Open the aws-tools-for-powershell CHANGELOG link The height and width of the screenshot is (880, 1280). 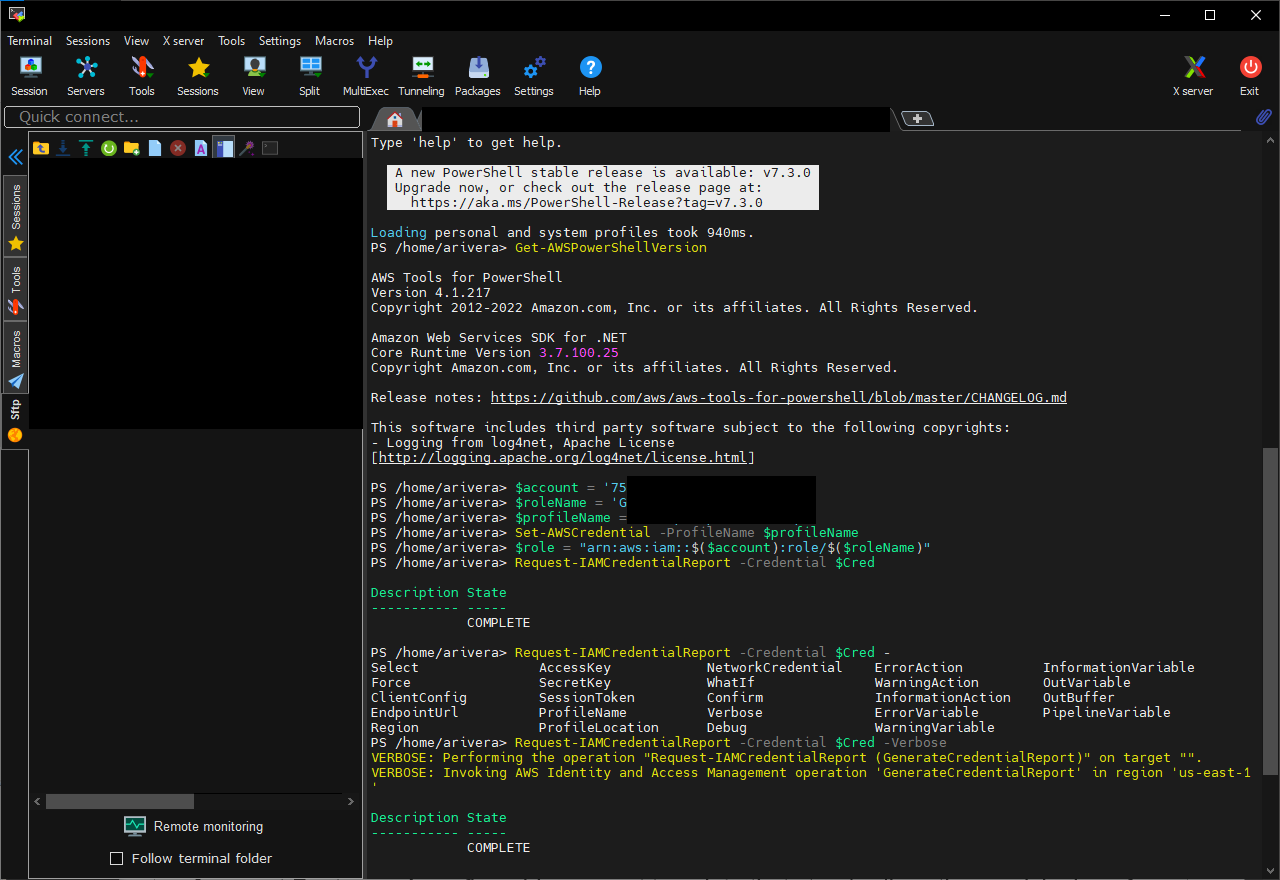(x=778, y=397)
